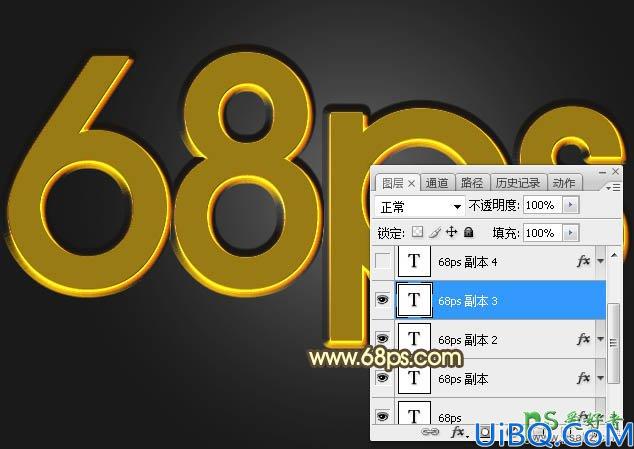Add a layer style via bottom fx
The height and width of the screenshot is (449, 634).
[x=458, y=432]
